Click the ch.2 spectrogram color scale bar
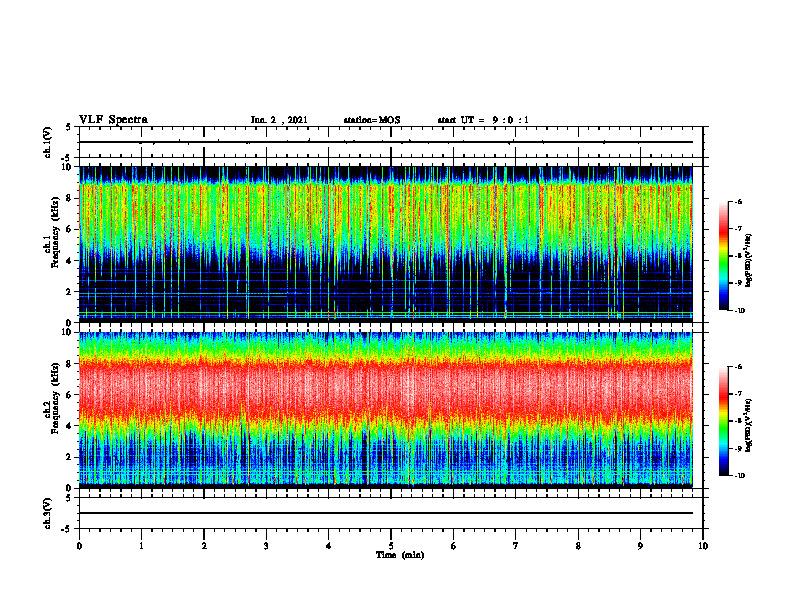The height and width of the screenshot is (612, 792). pos(724,421)
